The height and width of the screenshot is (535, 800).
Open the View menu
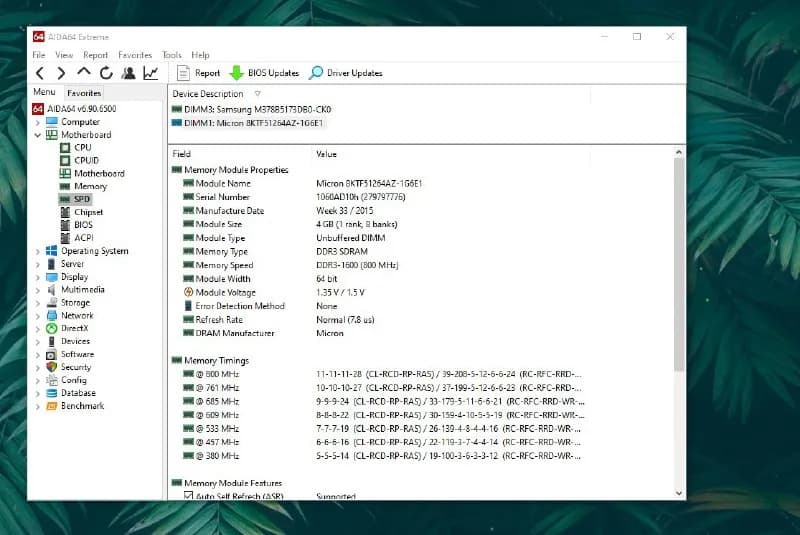[64, 55]
